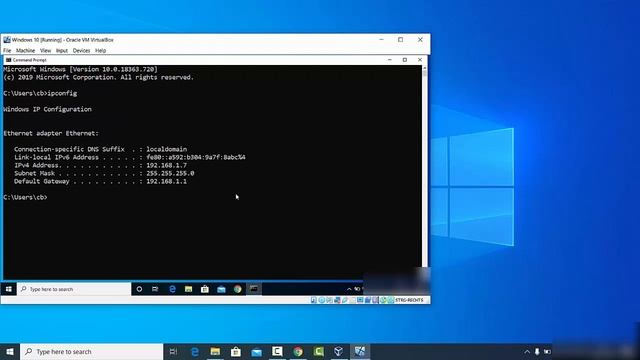Screen dimensions: 640x360
Task: Open File Explorer on the host taskbar
Action: point(215,351)
